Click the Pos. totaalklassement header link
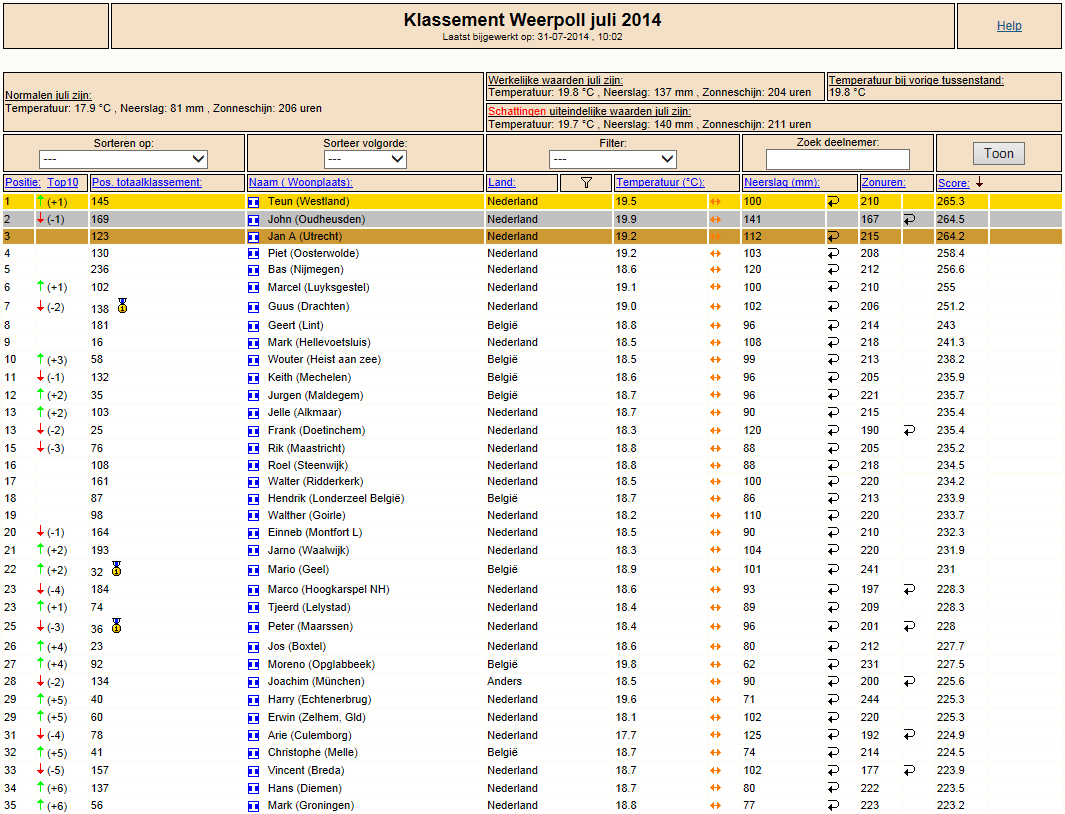The width and height of the screenshot is (1065, 814). pos(147,182)
